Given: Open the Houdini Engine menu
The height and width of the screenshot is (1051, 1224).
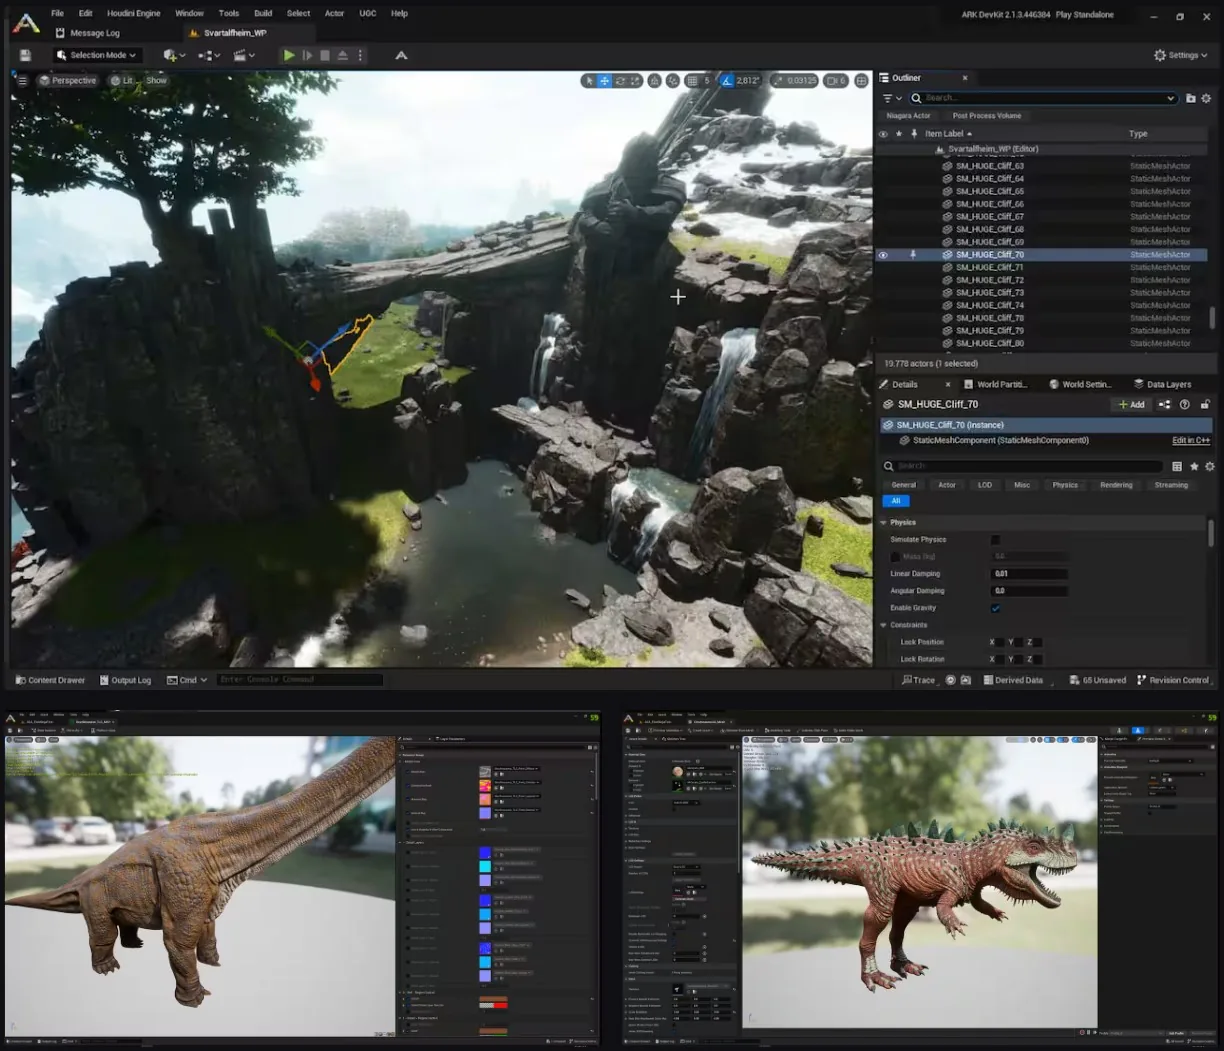Looking at the screenshot, I should pos(134,13).
